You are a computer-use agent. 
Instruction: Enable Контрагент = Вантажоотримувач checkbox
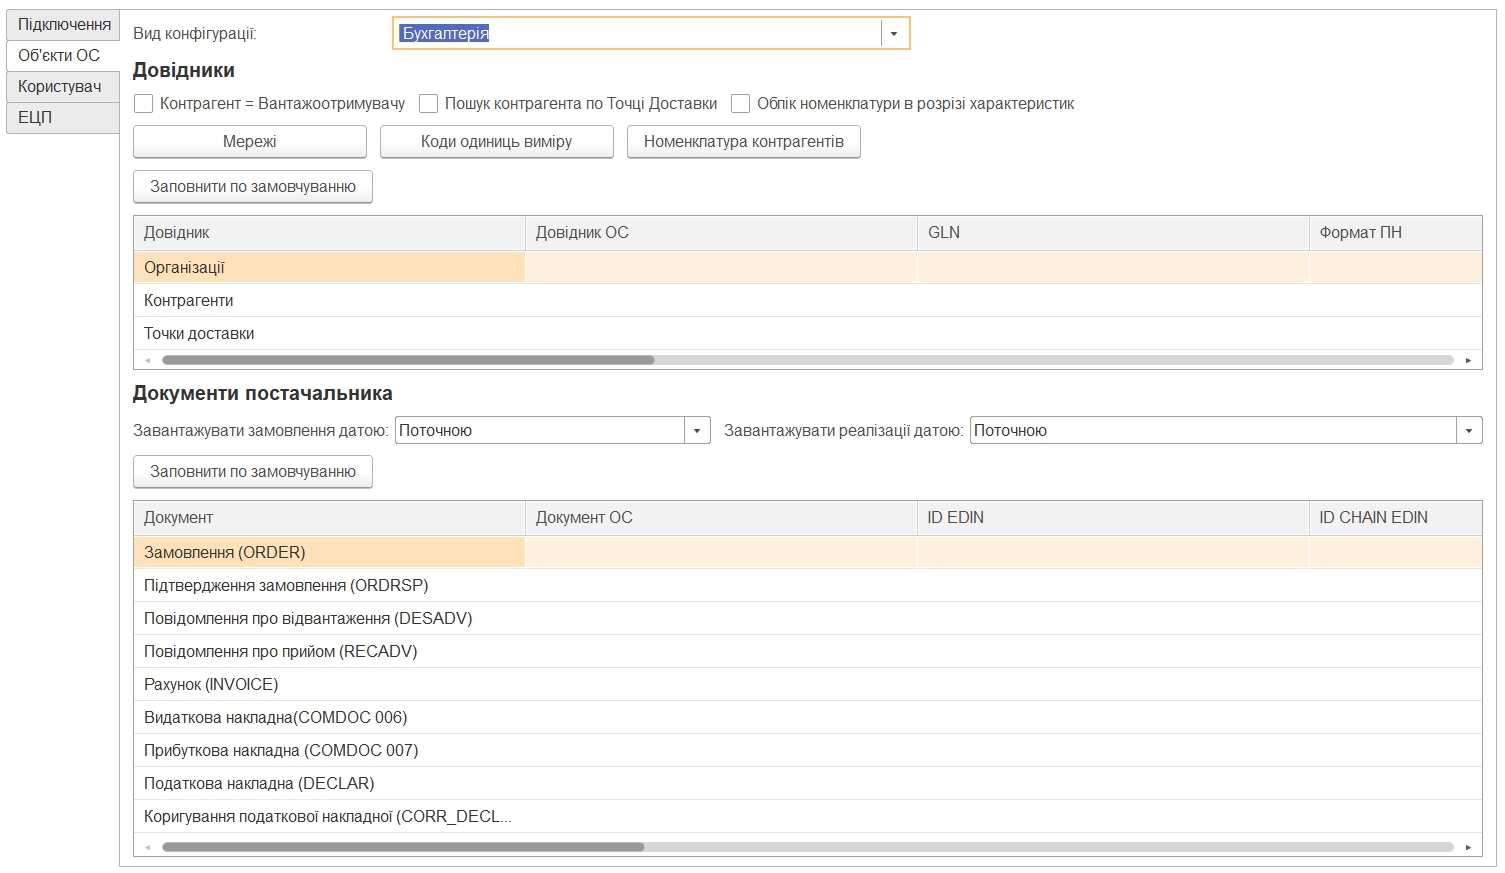144,103
